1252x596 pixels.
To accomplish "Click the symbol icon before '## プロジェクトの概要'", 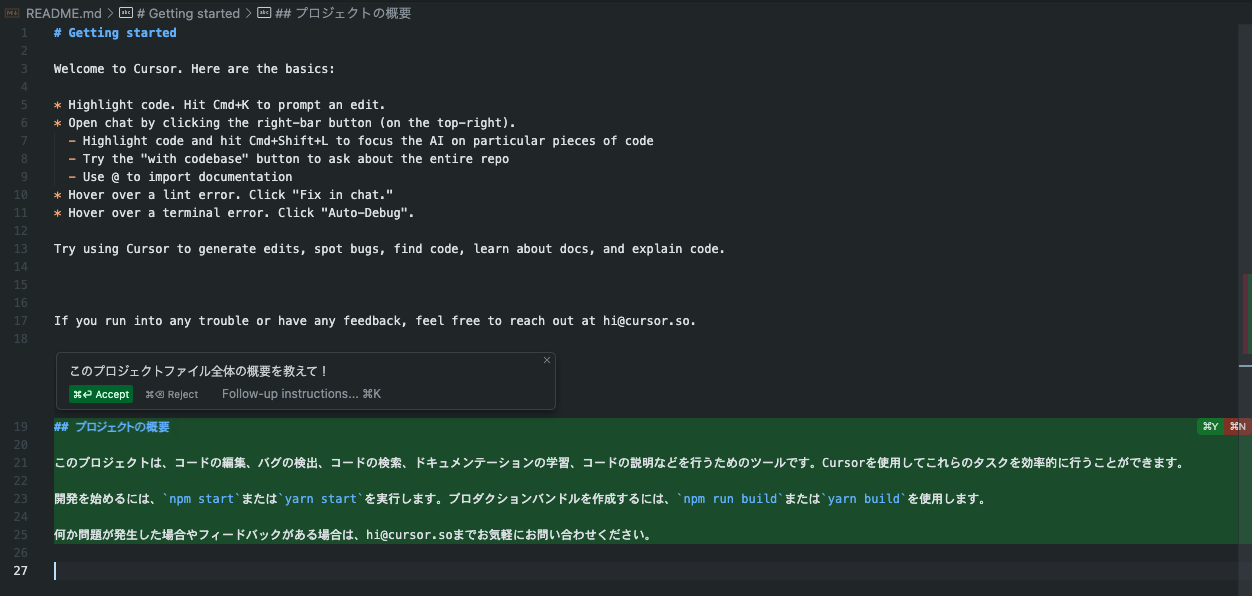I will click(263, 13).
